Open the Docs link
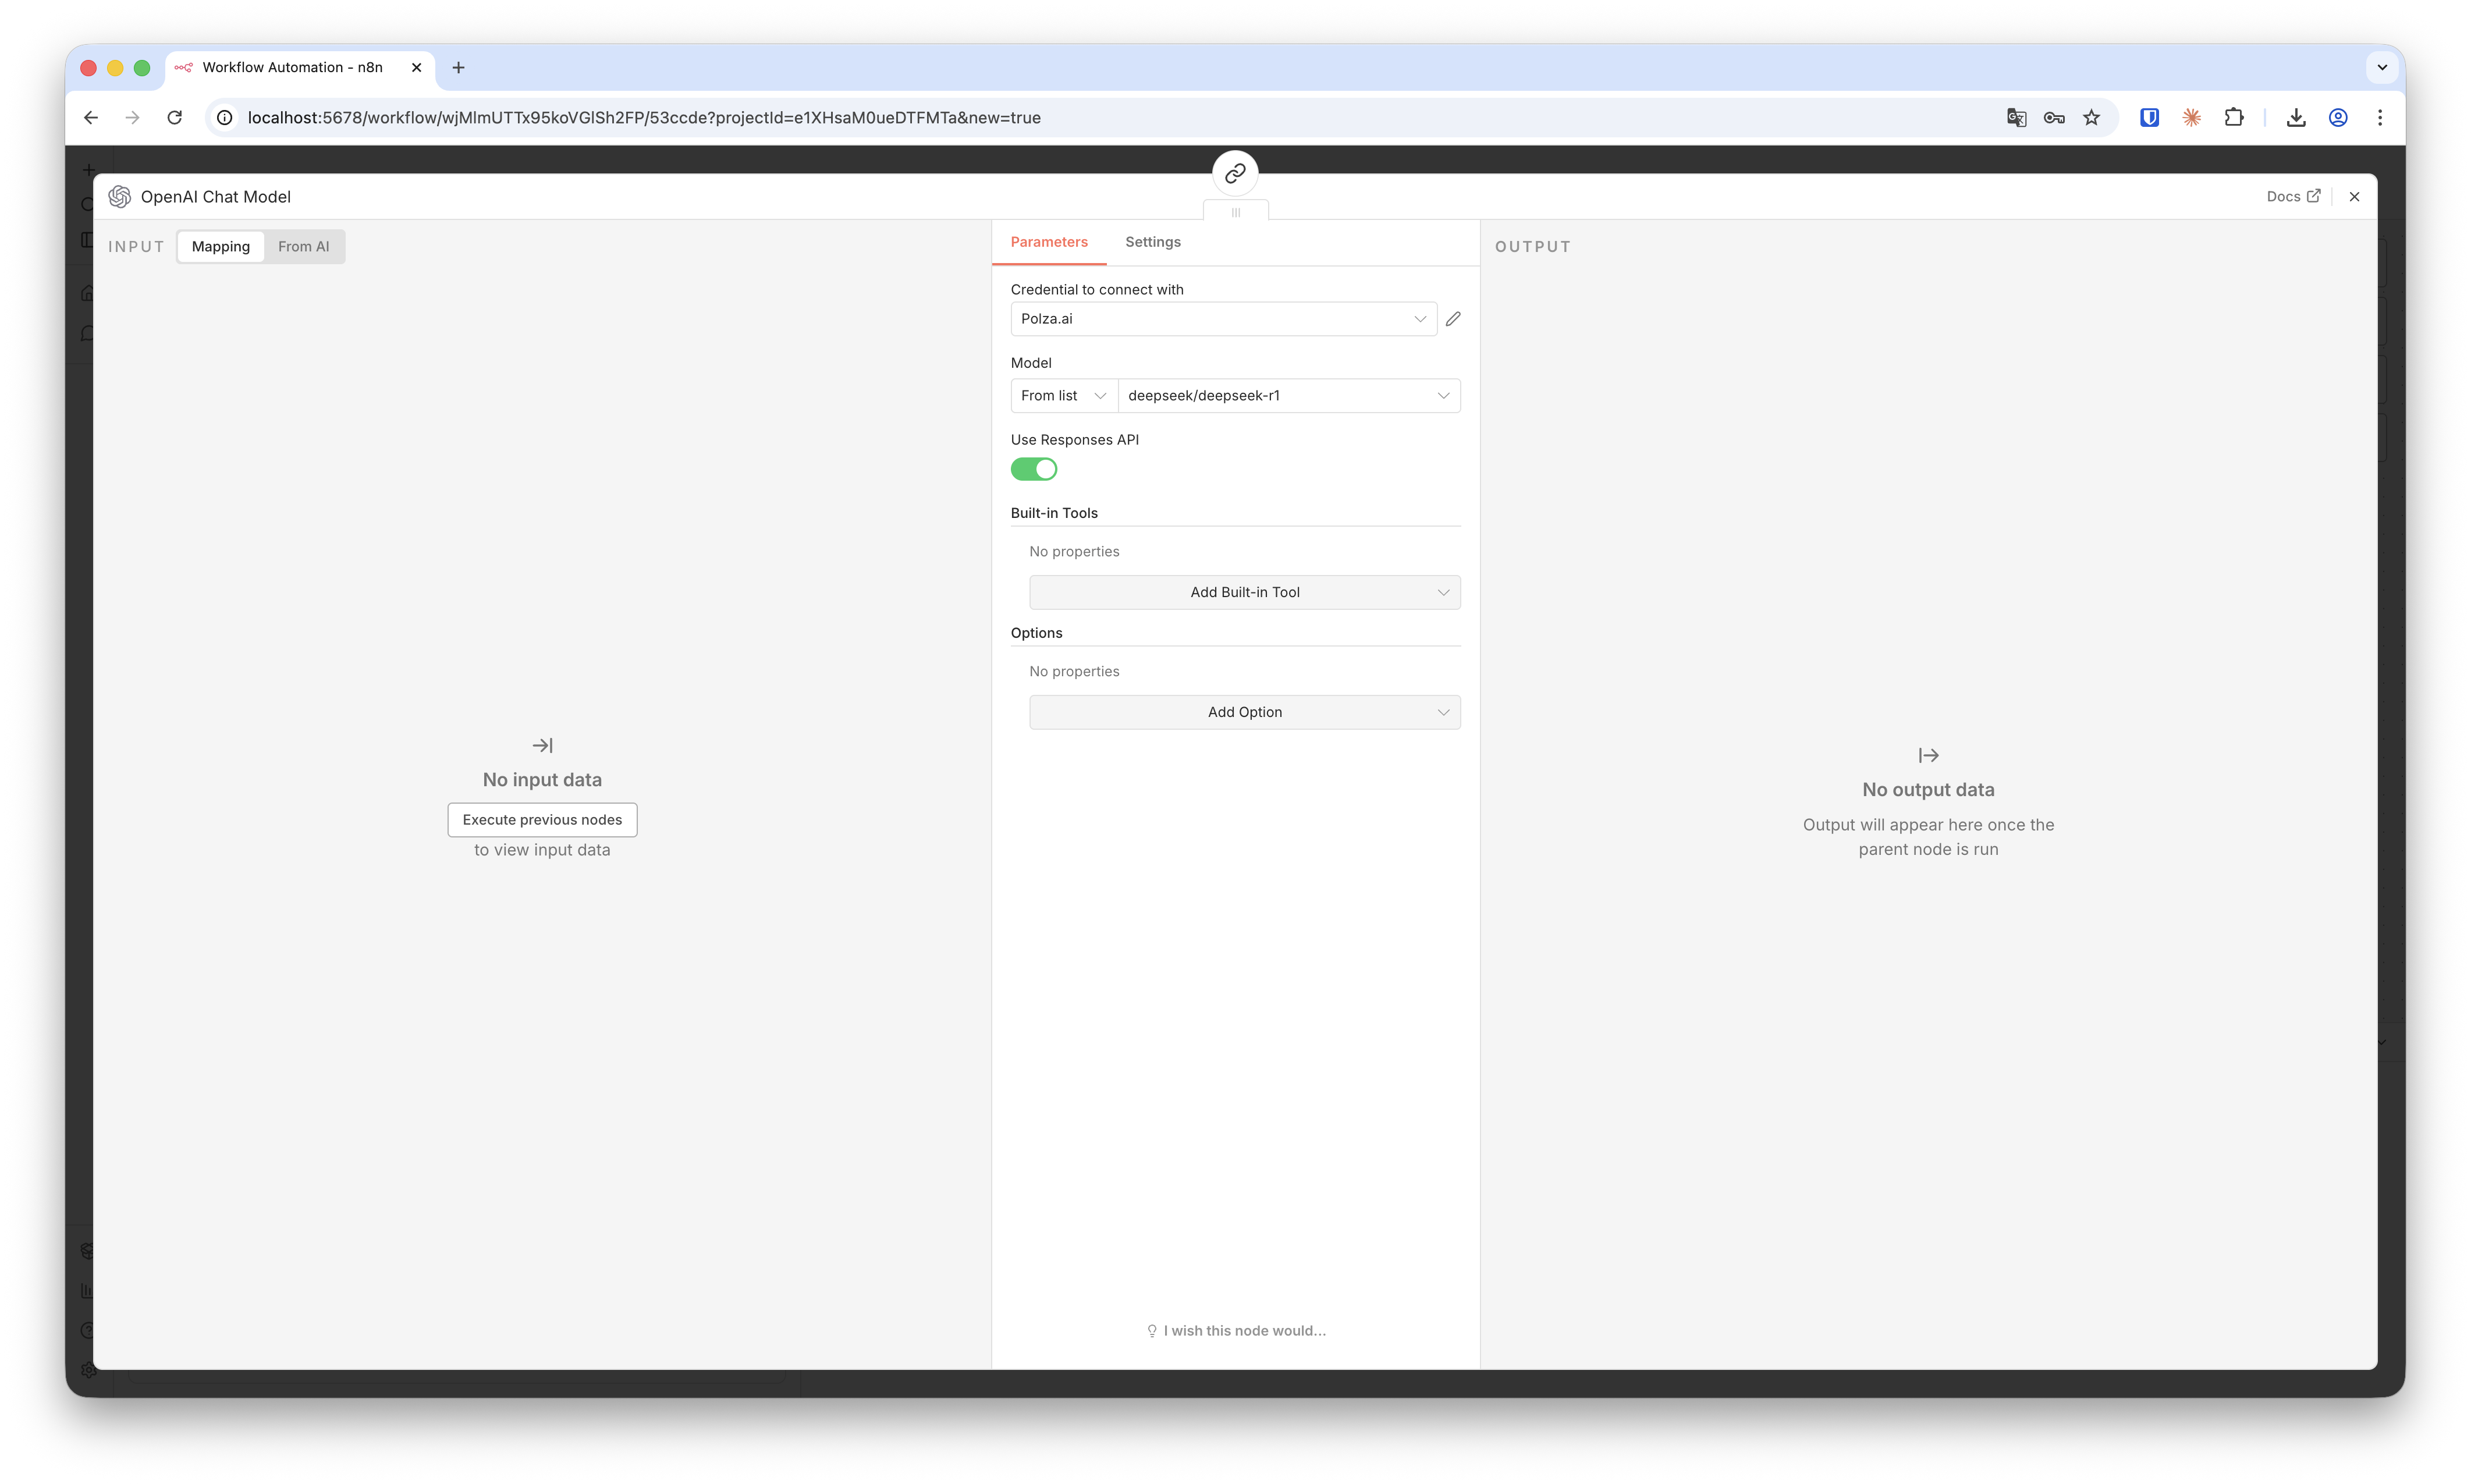Viewport: 2471px width, 1484px height. [2291, 197]
